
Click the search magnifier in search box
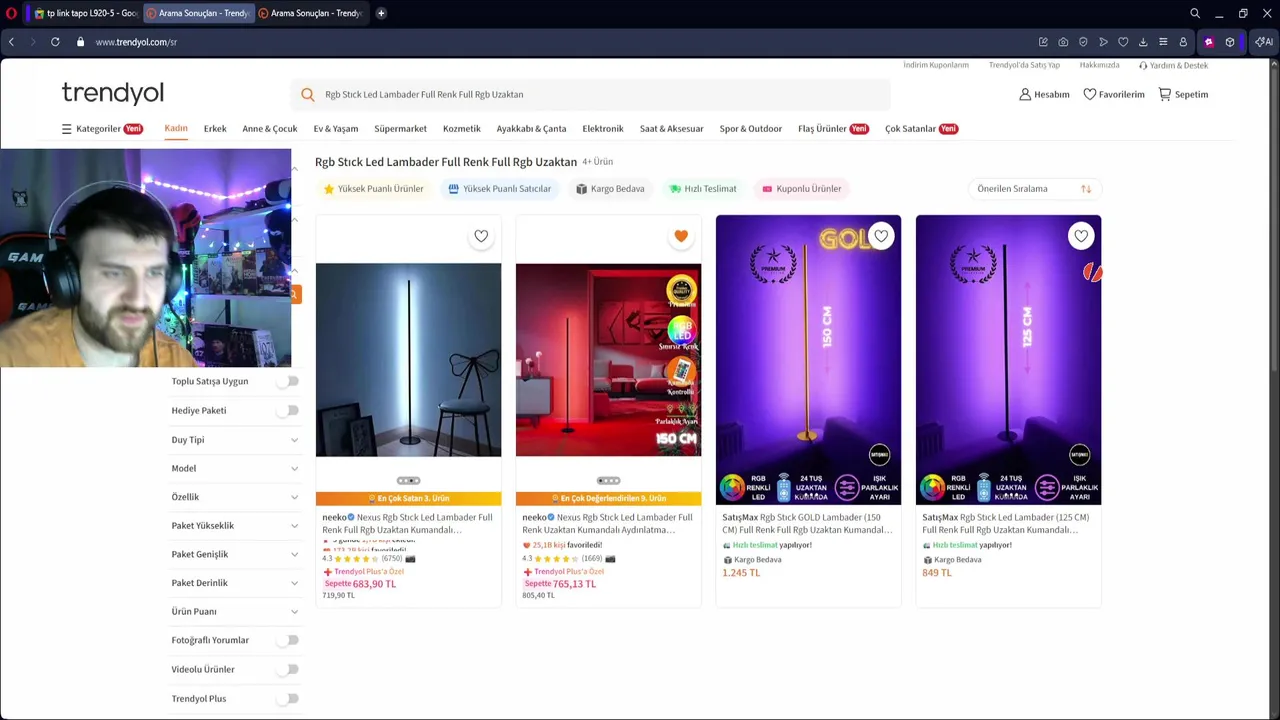(x=307, y=94)
